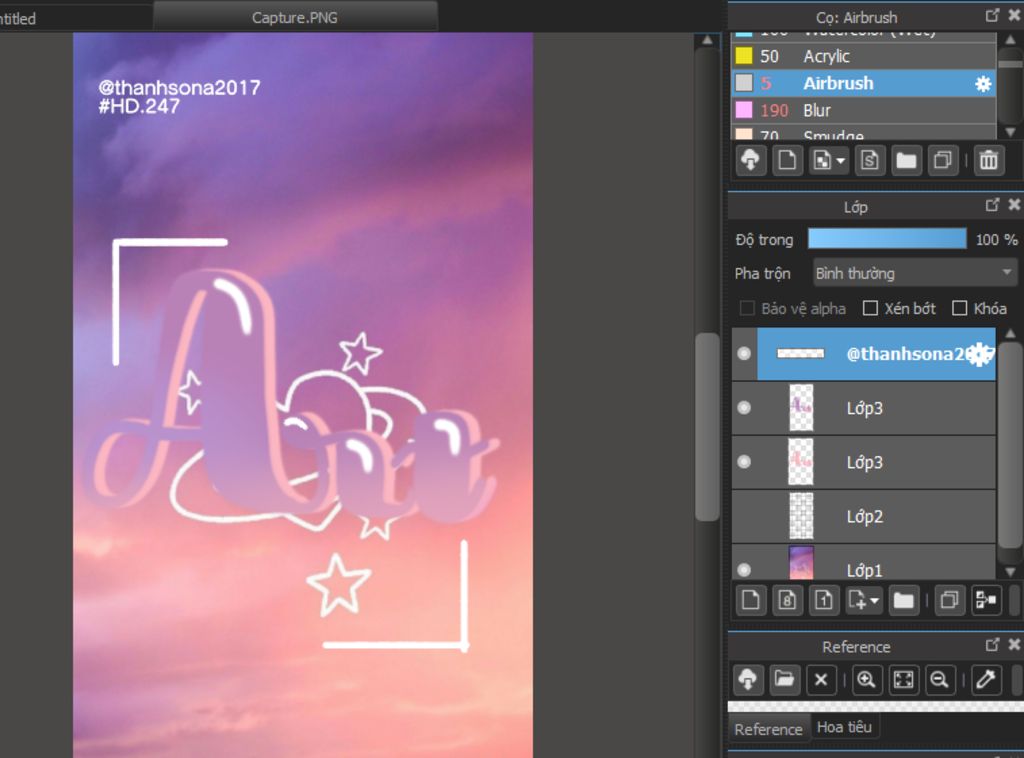The height and width of the screenshot is (758, 1024).
Task: Add a new 8-bit layer
Action: pyautogui.click(x=787, y=600)
